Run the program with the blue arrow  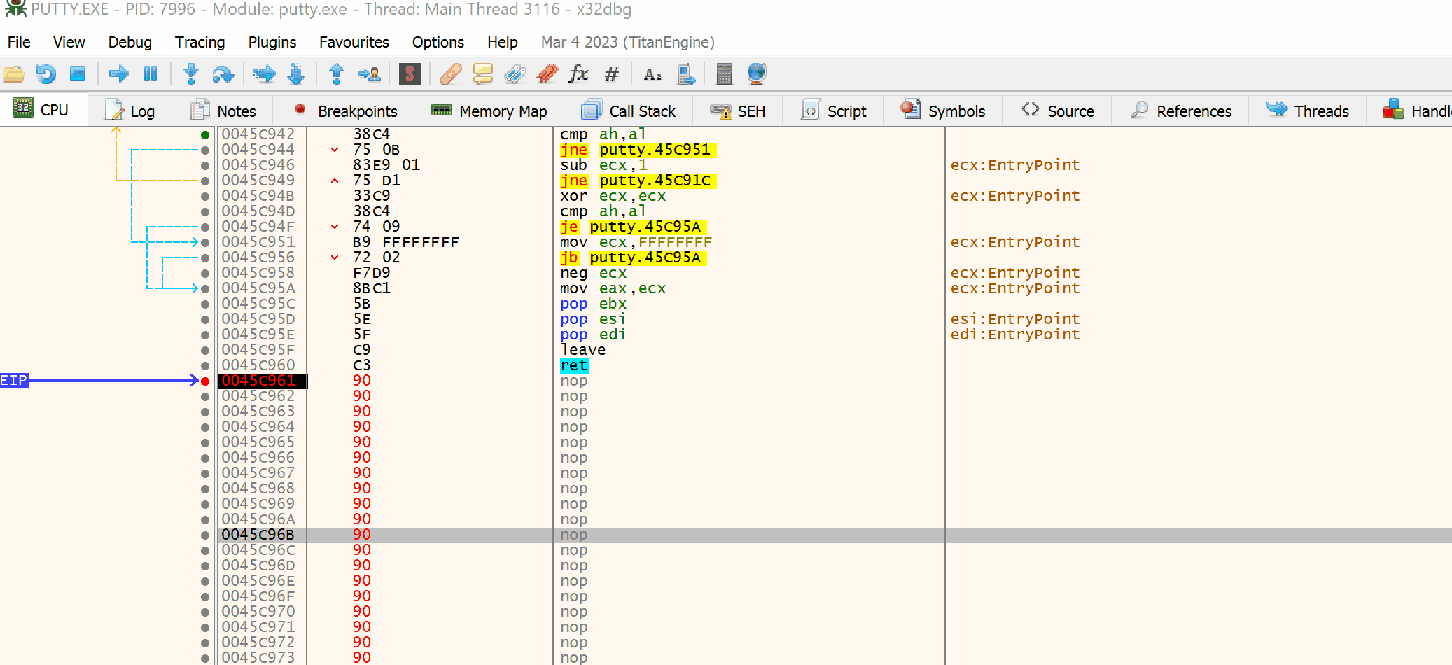120,73
